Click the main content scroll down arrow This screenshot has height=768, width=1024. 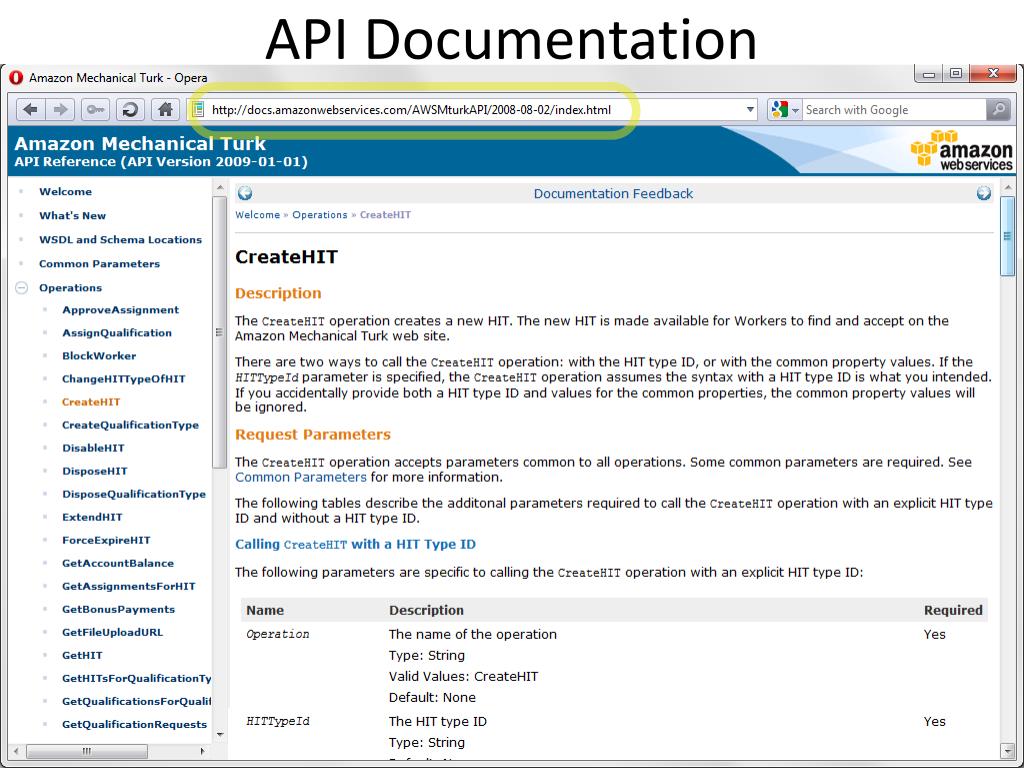coord(1006,751)
